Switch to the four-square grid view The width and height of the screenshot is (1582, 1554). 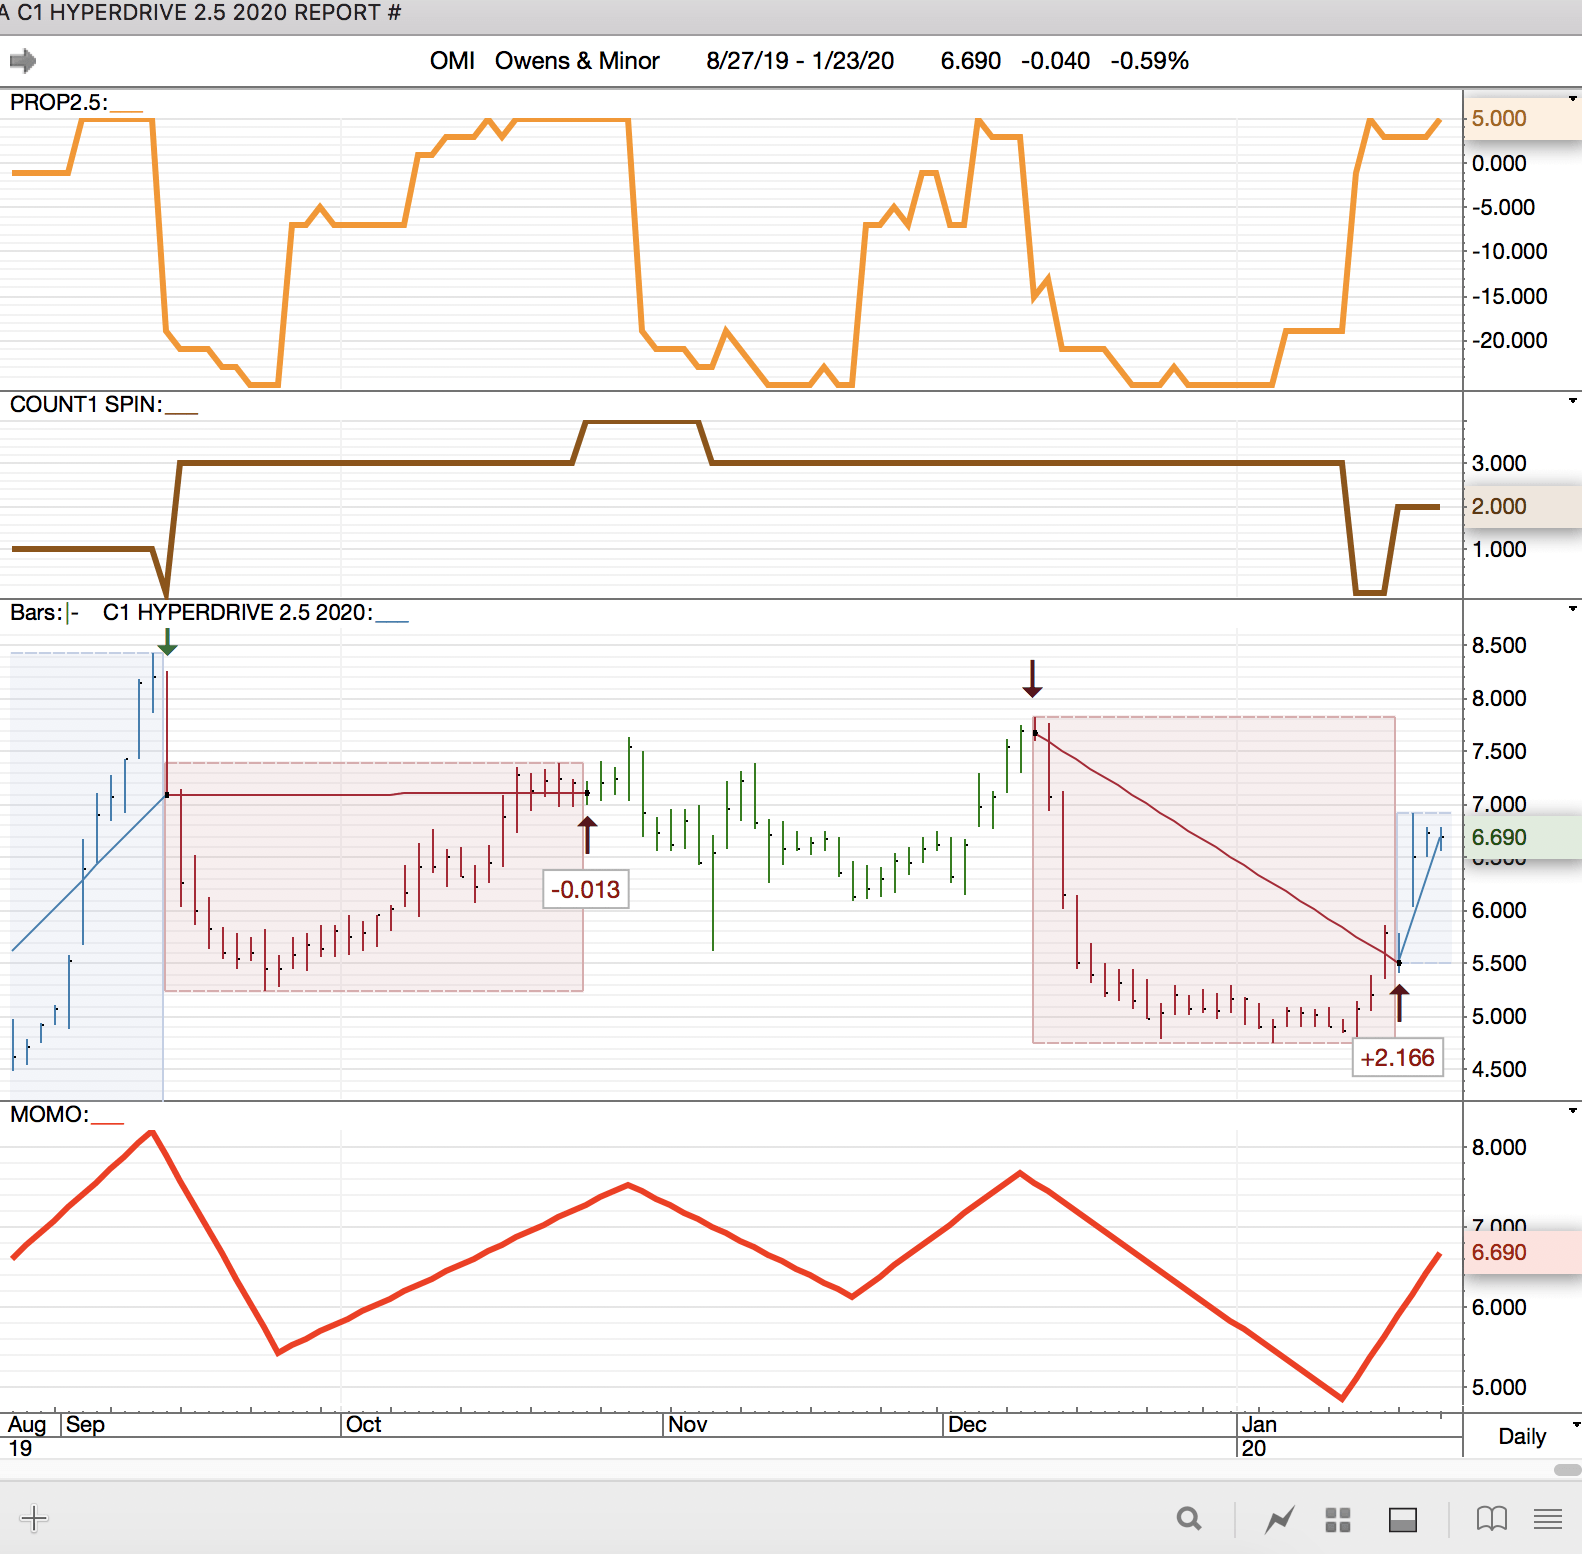point(1338,1520)
